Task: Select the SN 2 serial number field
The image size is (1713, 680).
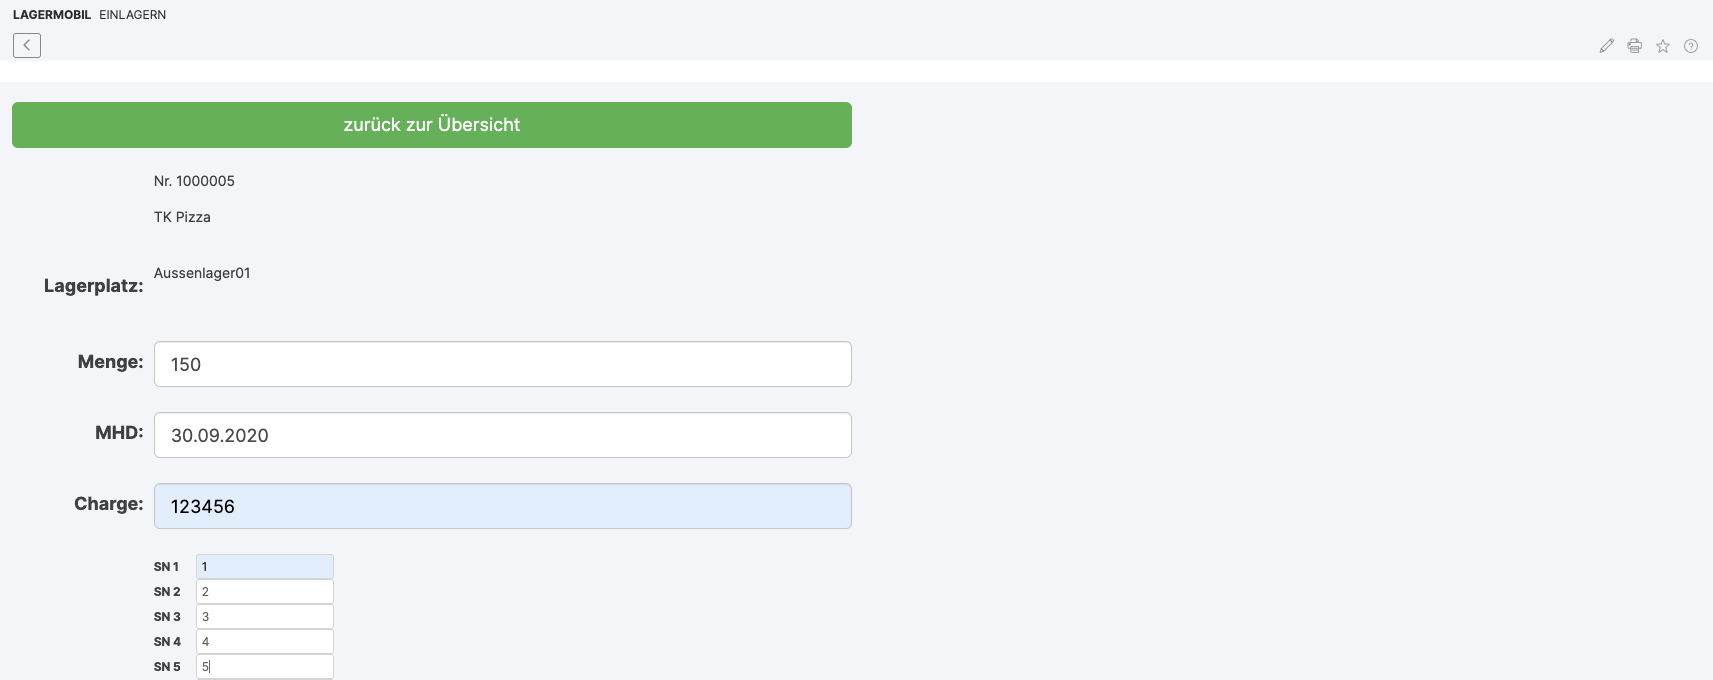Action: point(264,592)
